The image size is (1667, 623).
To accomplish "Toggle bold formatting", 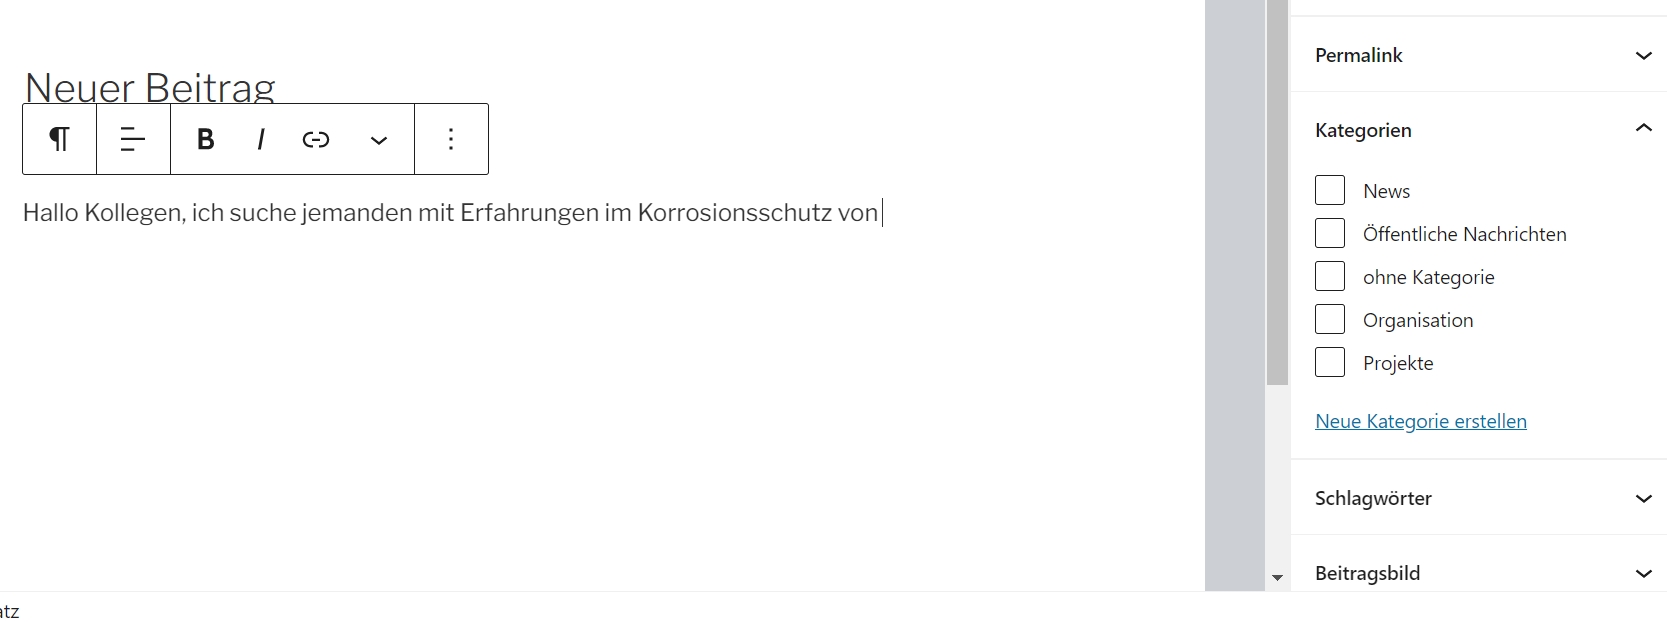I will click(206, 139).
